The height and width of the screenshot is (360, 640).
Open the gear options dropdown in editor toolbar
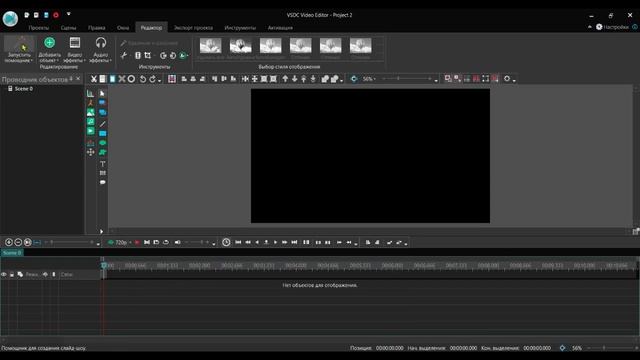509,79
